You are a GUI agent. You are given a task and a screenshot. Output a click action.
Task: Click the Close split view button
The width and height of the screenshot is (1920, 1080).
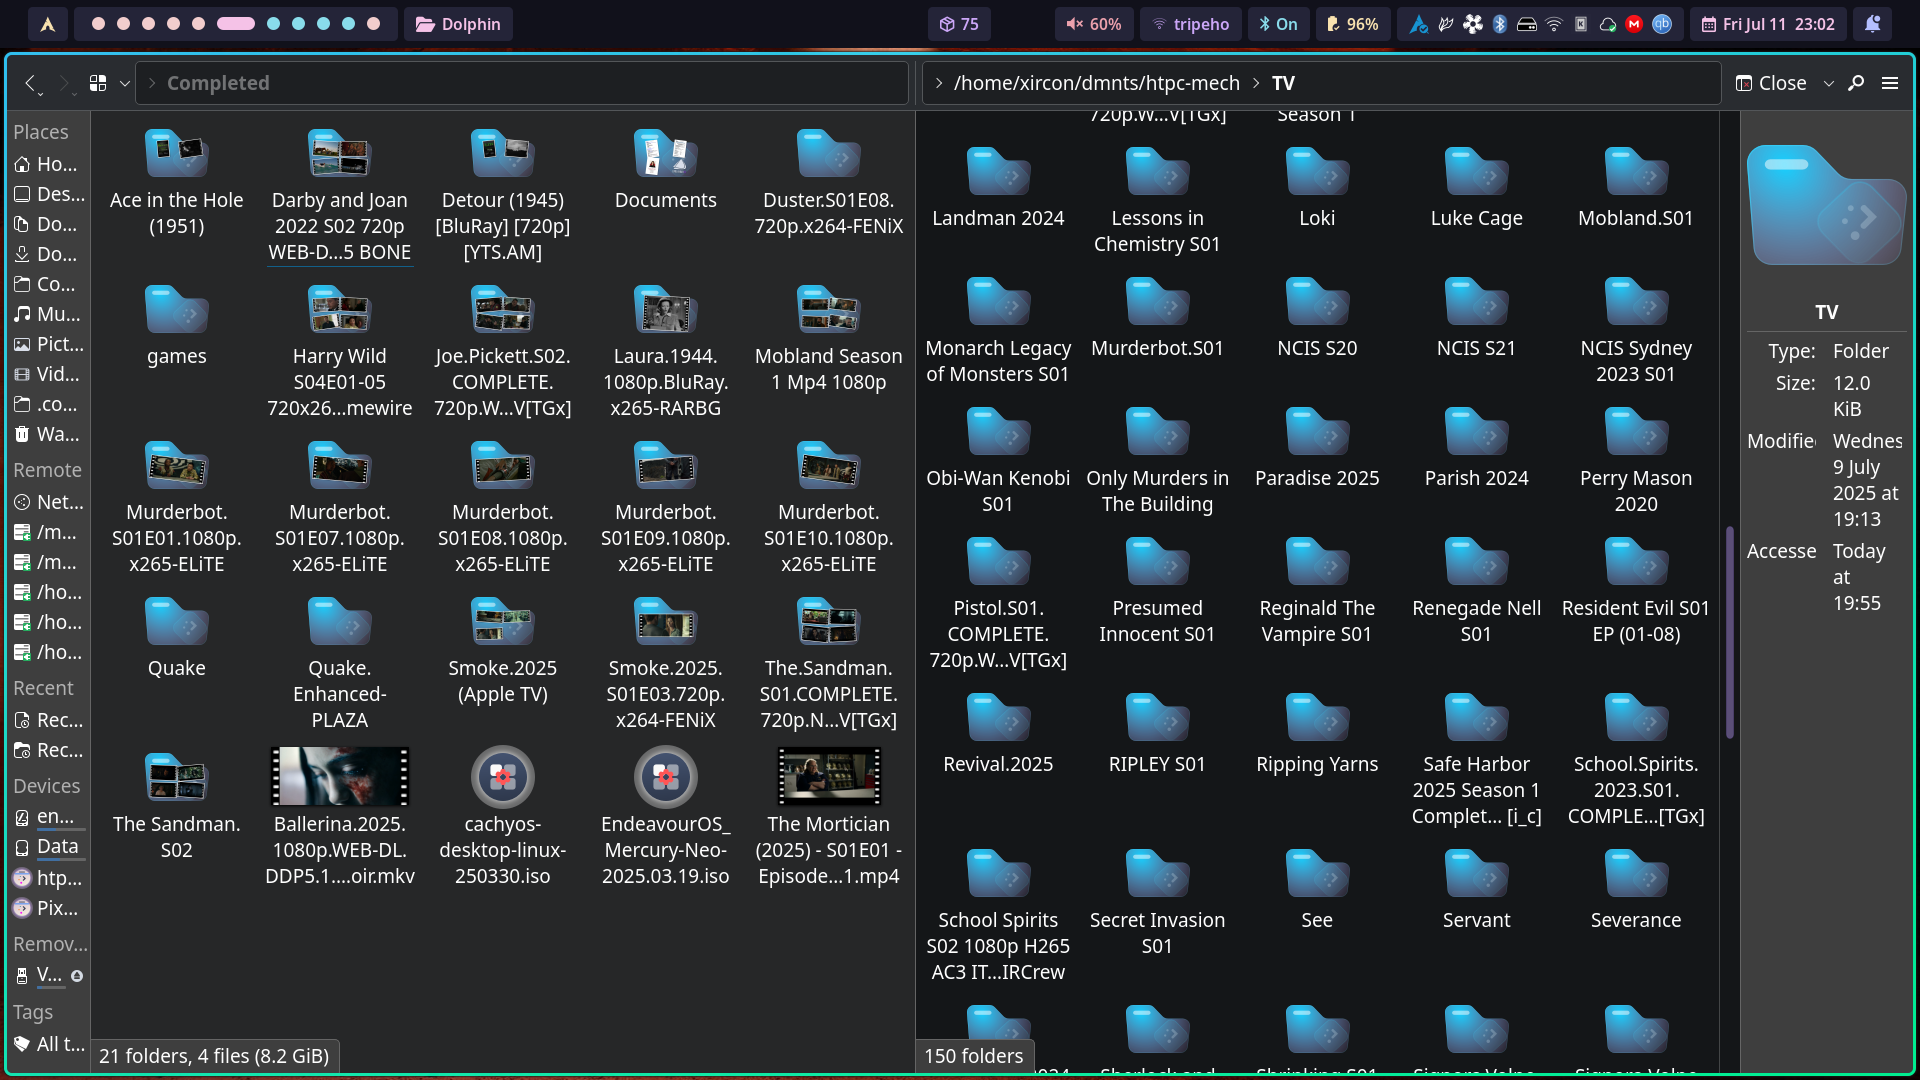point(1771,83)
